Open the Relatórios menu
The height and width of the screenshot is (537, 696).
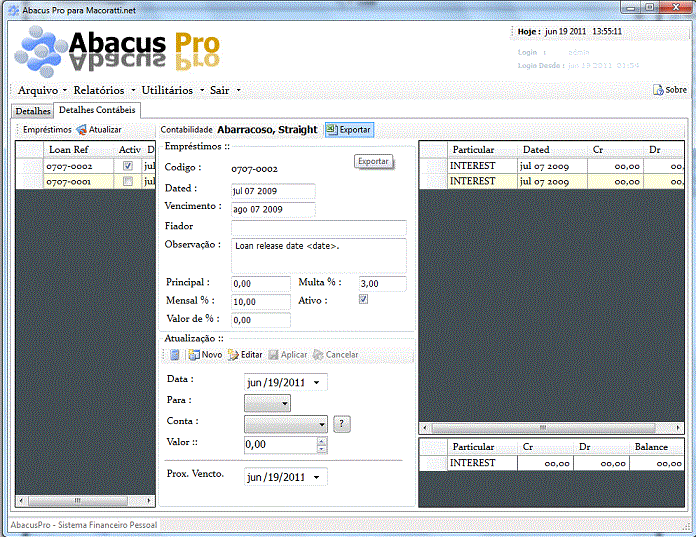(99, 90)
